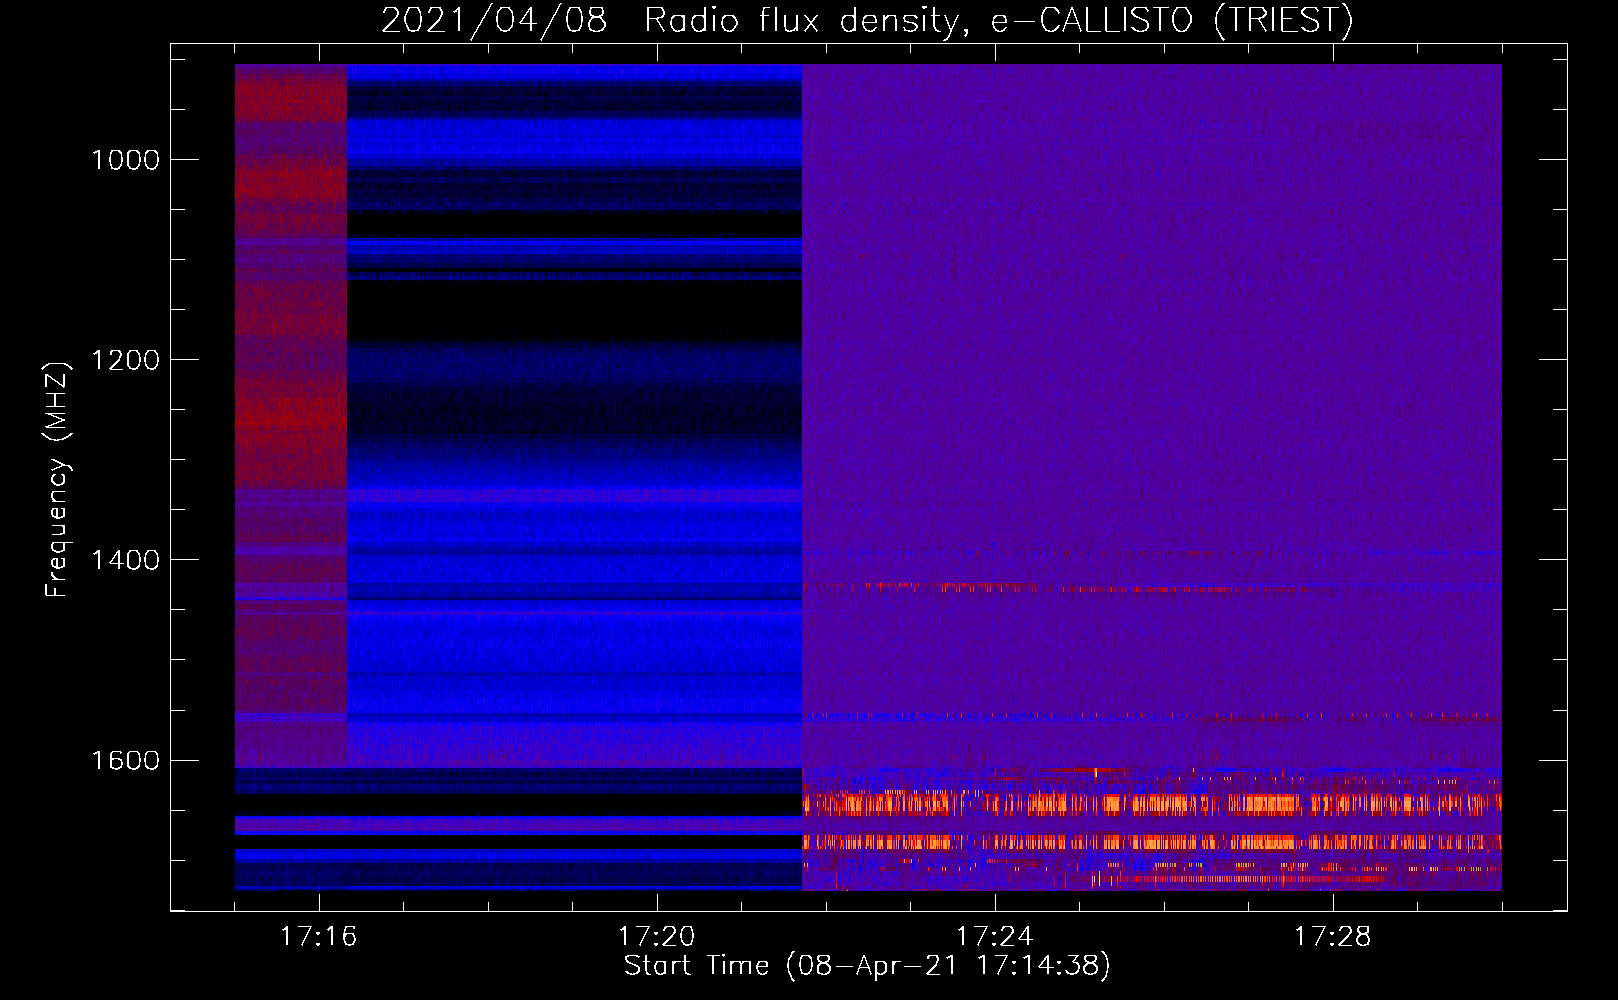The width and height of the screenshot is (1618, 1000).
Task: Click the 17:16 time tick label
Action: tap(318, 936)
